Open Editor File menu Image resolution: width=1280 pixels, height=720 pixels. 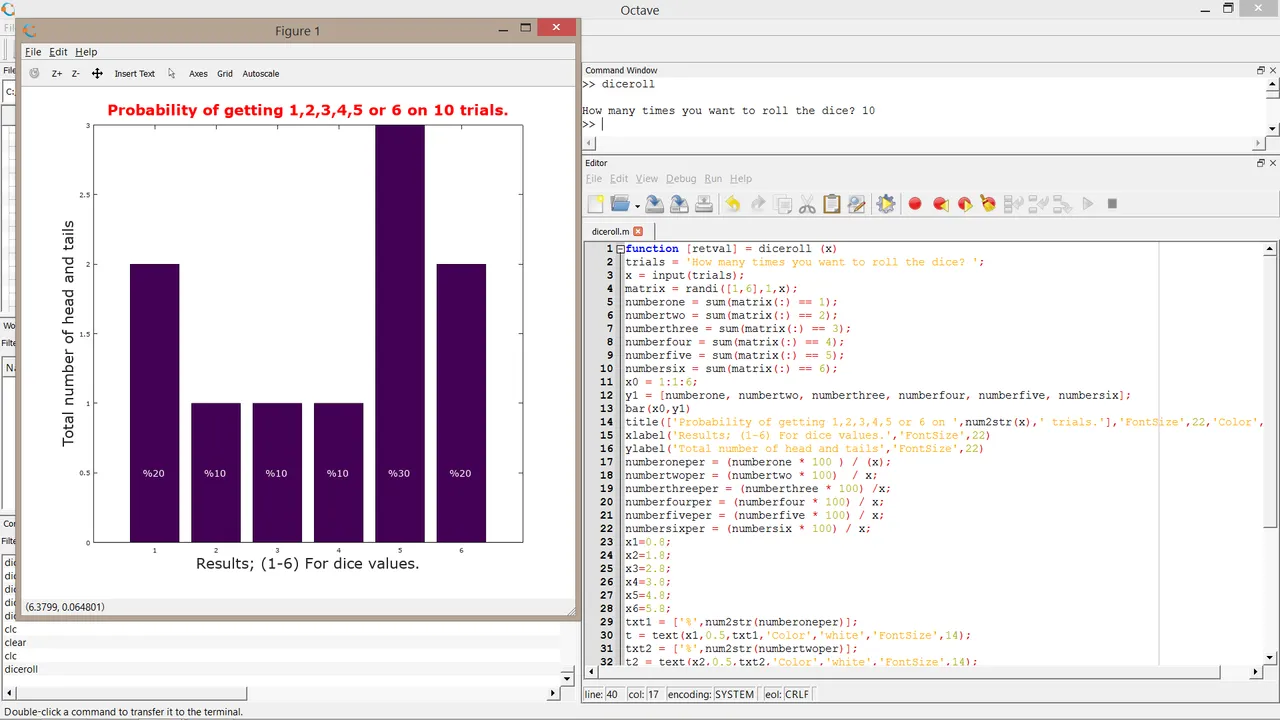594,179
